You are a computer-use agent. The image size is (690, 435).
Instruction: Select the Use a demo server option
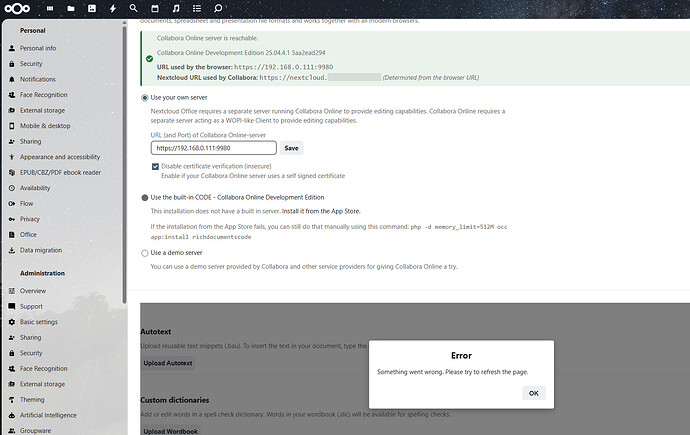click(145, 253)
